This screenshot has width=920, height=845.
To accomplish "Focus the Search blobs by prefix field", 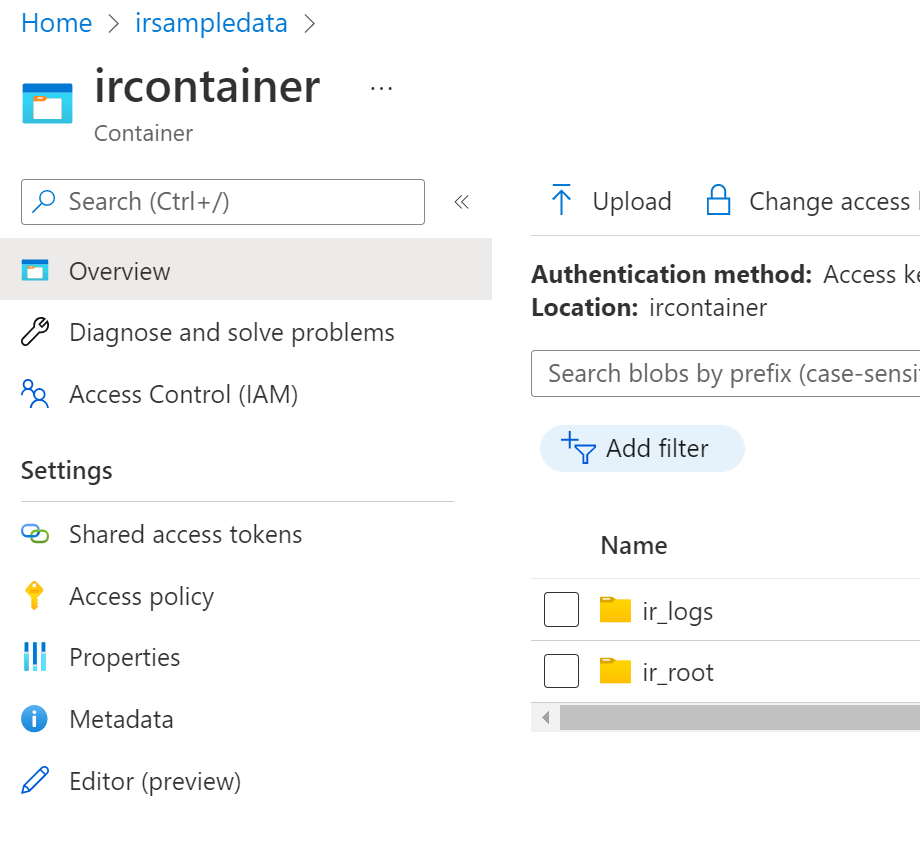I will click(730, 374).
